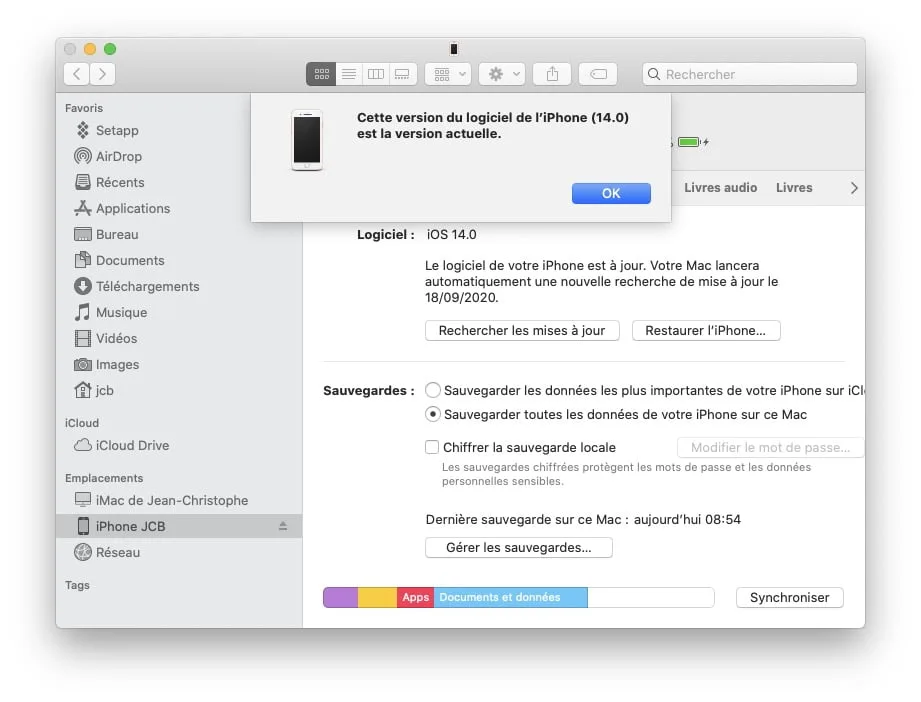Click the Emplacements sidebar section header
Viewport: 921px width, 702px height.
coord(104,478)
